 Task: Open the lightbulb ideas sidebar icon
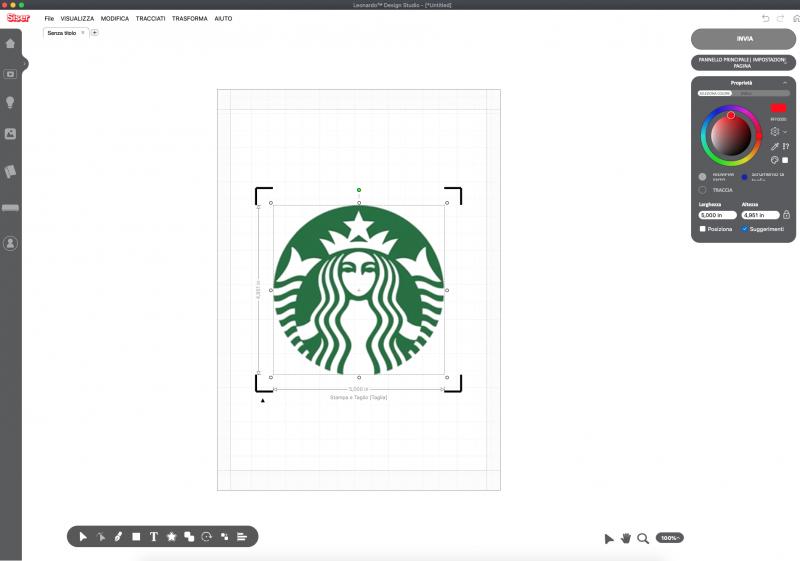[x=11, y=102]
